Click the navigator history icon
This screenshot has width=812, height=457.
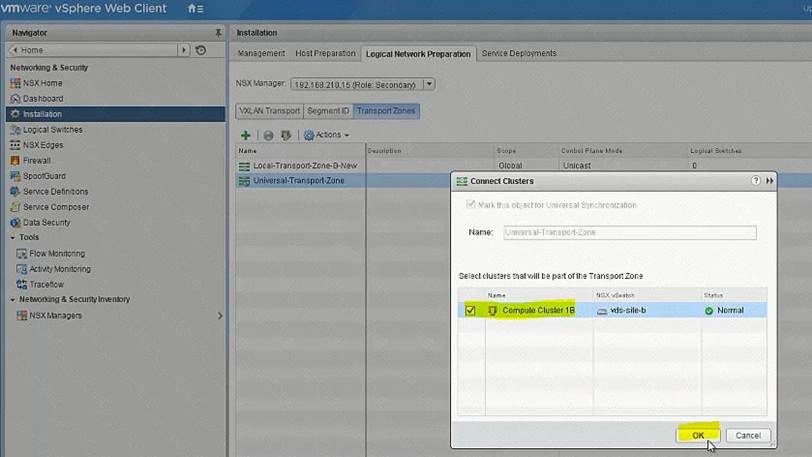pyautogui.click(x=201, y=50)
